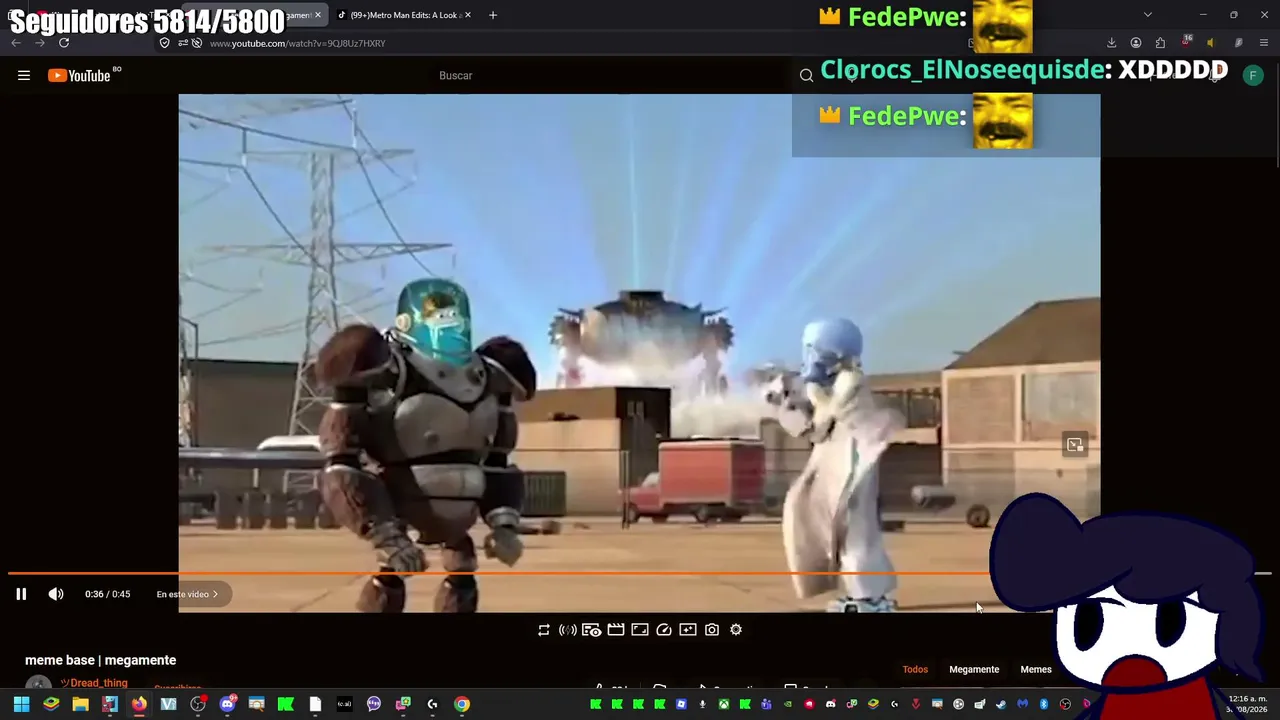Click the search magnifier icon
The image size is (1280, 720).
(x=806, y=75)
